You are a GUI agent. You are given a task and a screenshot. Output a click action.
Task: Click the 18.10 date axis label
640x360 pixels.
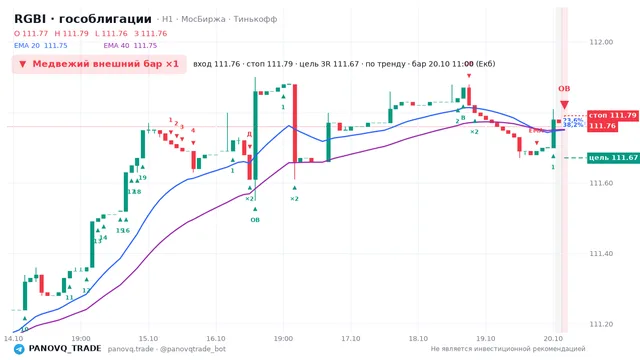click(418, 339)
